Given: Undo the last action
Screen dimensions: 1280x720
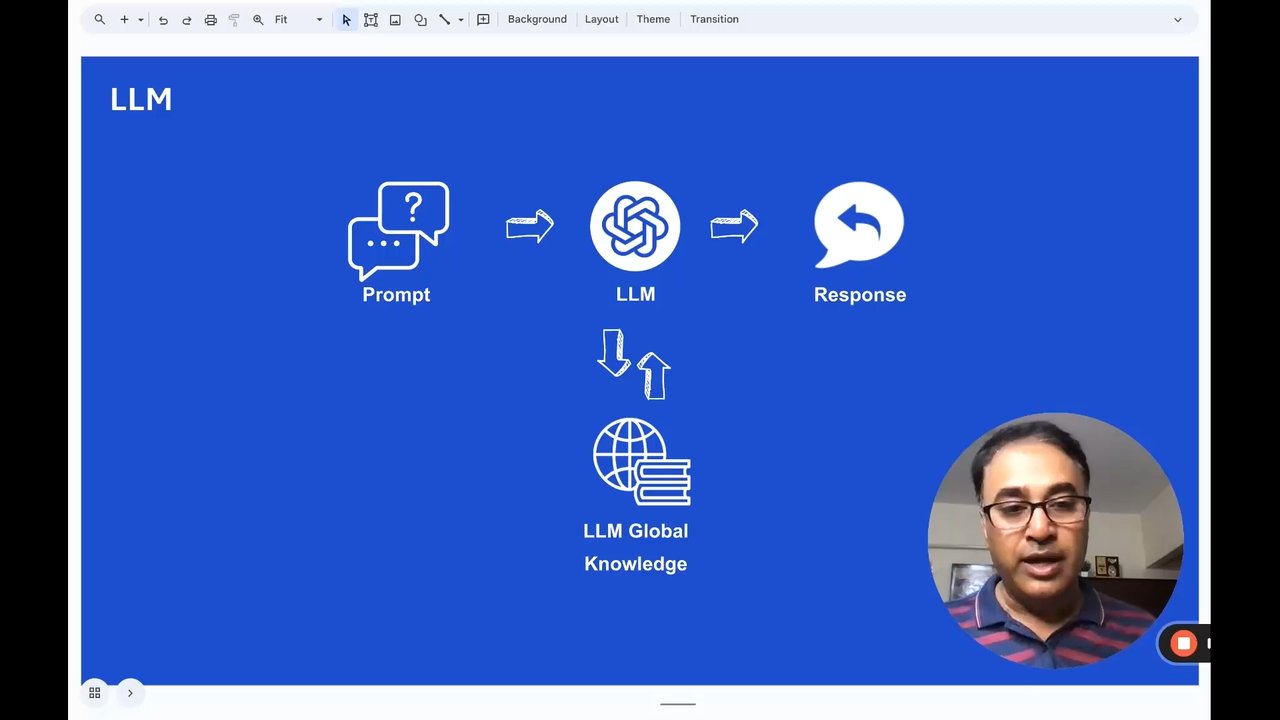Looking at the screenshot, I should (x=163, y=20).
